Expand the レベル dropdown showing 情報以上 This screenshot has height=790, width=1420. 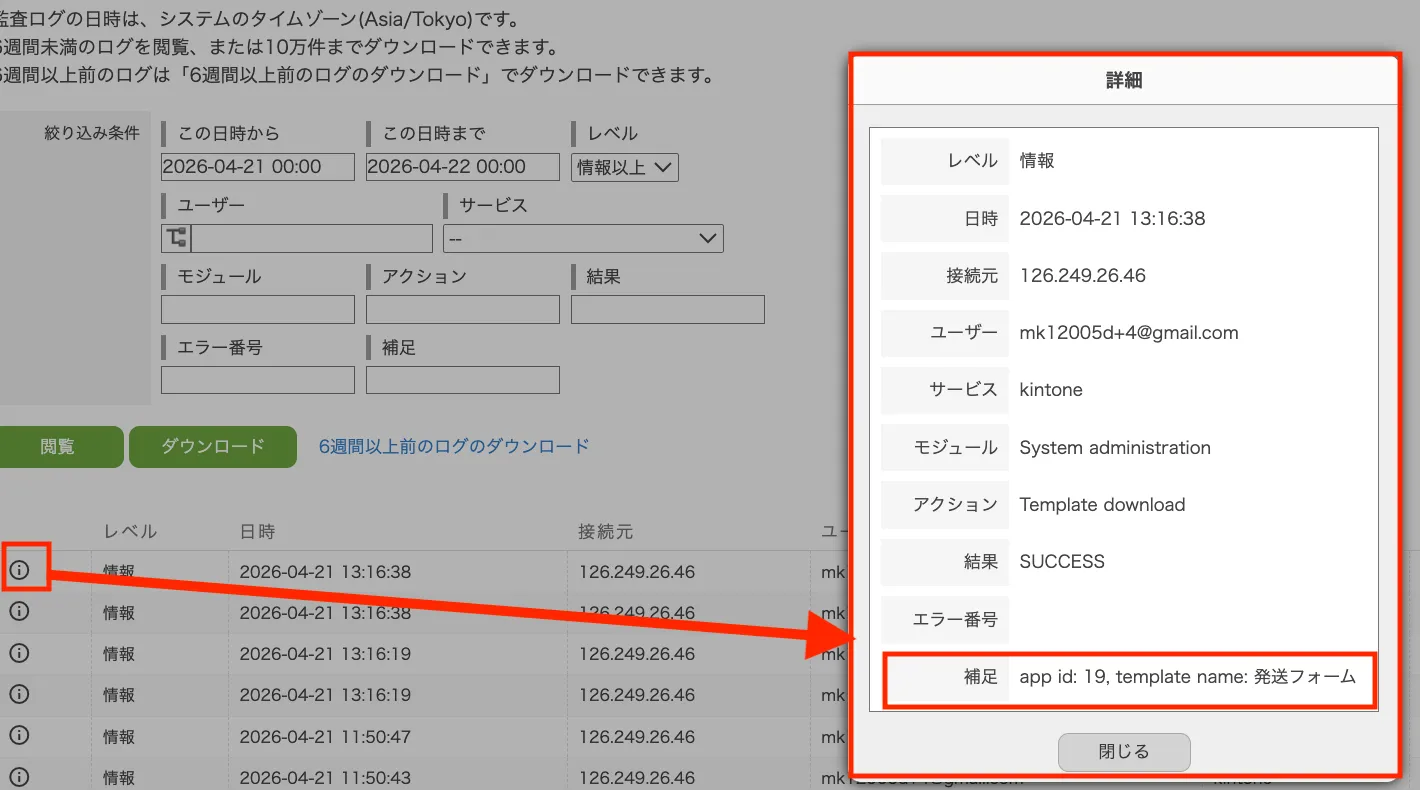coord(624,167)
